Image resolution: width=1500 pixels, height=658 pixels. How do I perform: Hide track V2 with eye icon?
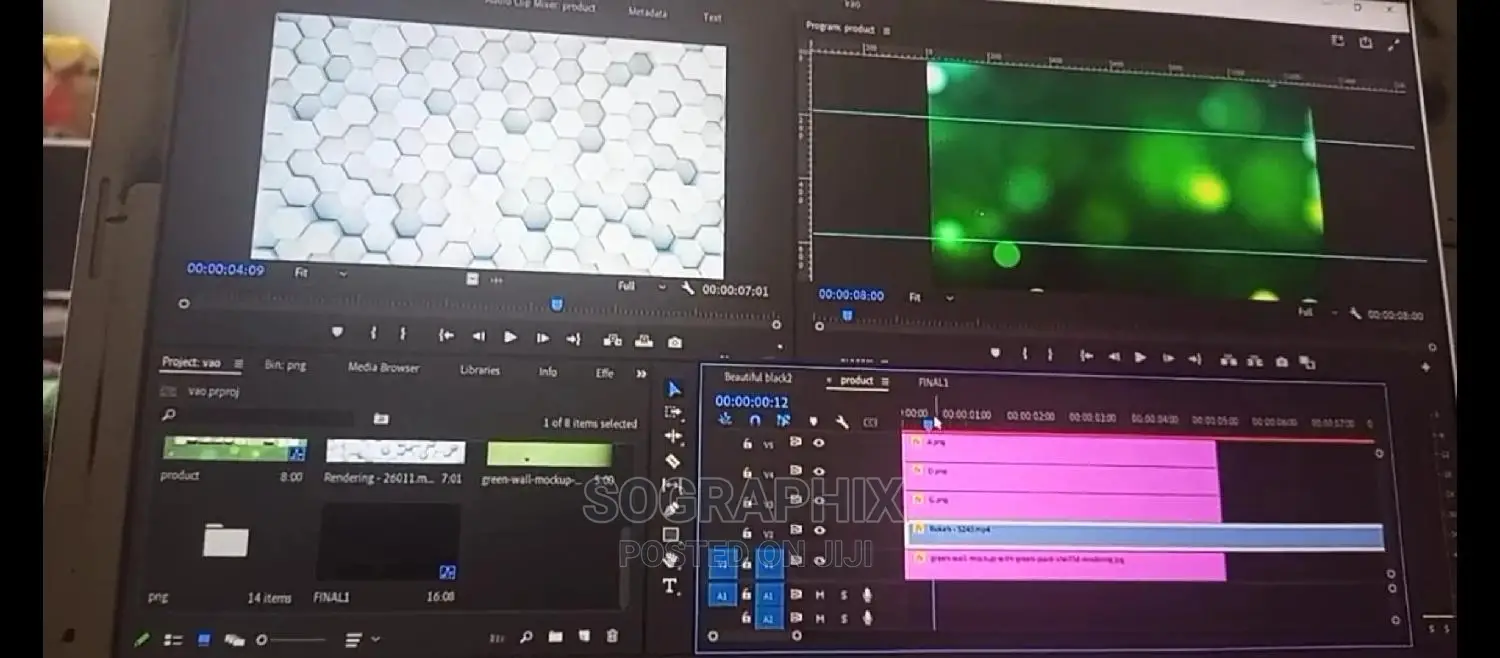819,530
